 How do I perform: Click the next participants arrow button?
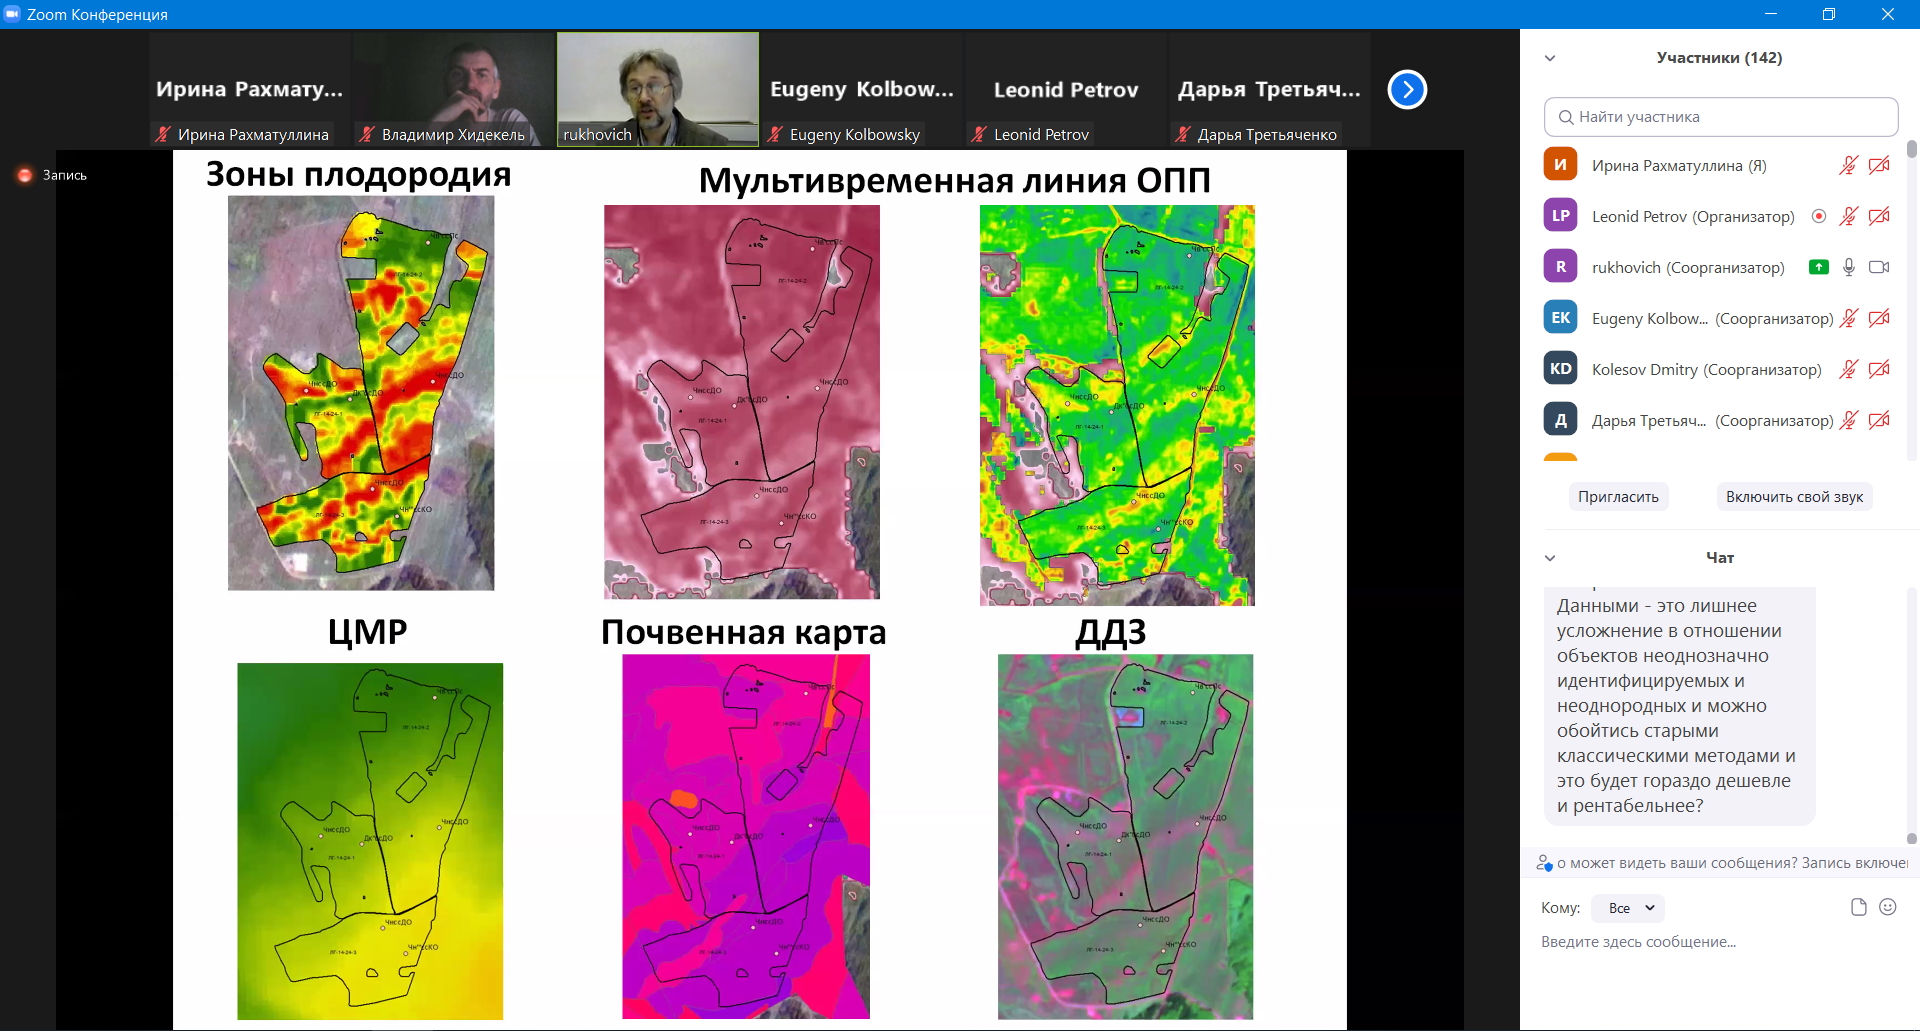(1407, 90)
